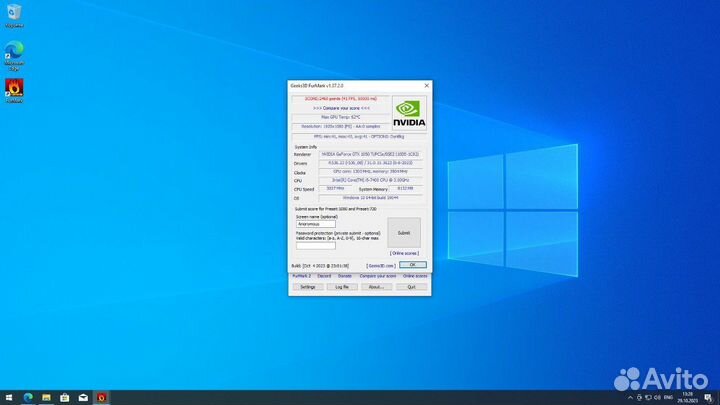This screenshot has height=405, width=720.
Task: Open the FurMark 2 link
Action: click(302, 276)
